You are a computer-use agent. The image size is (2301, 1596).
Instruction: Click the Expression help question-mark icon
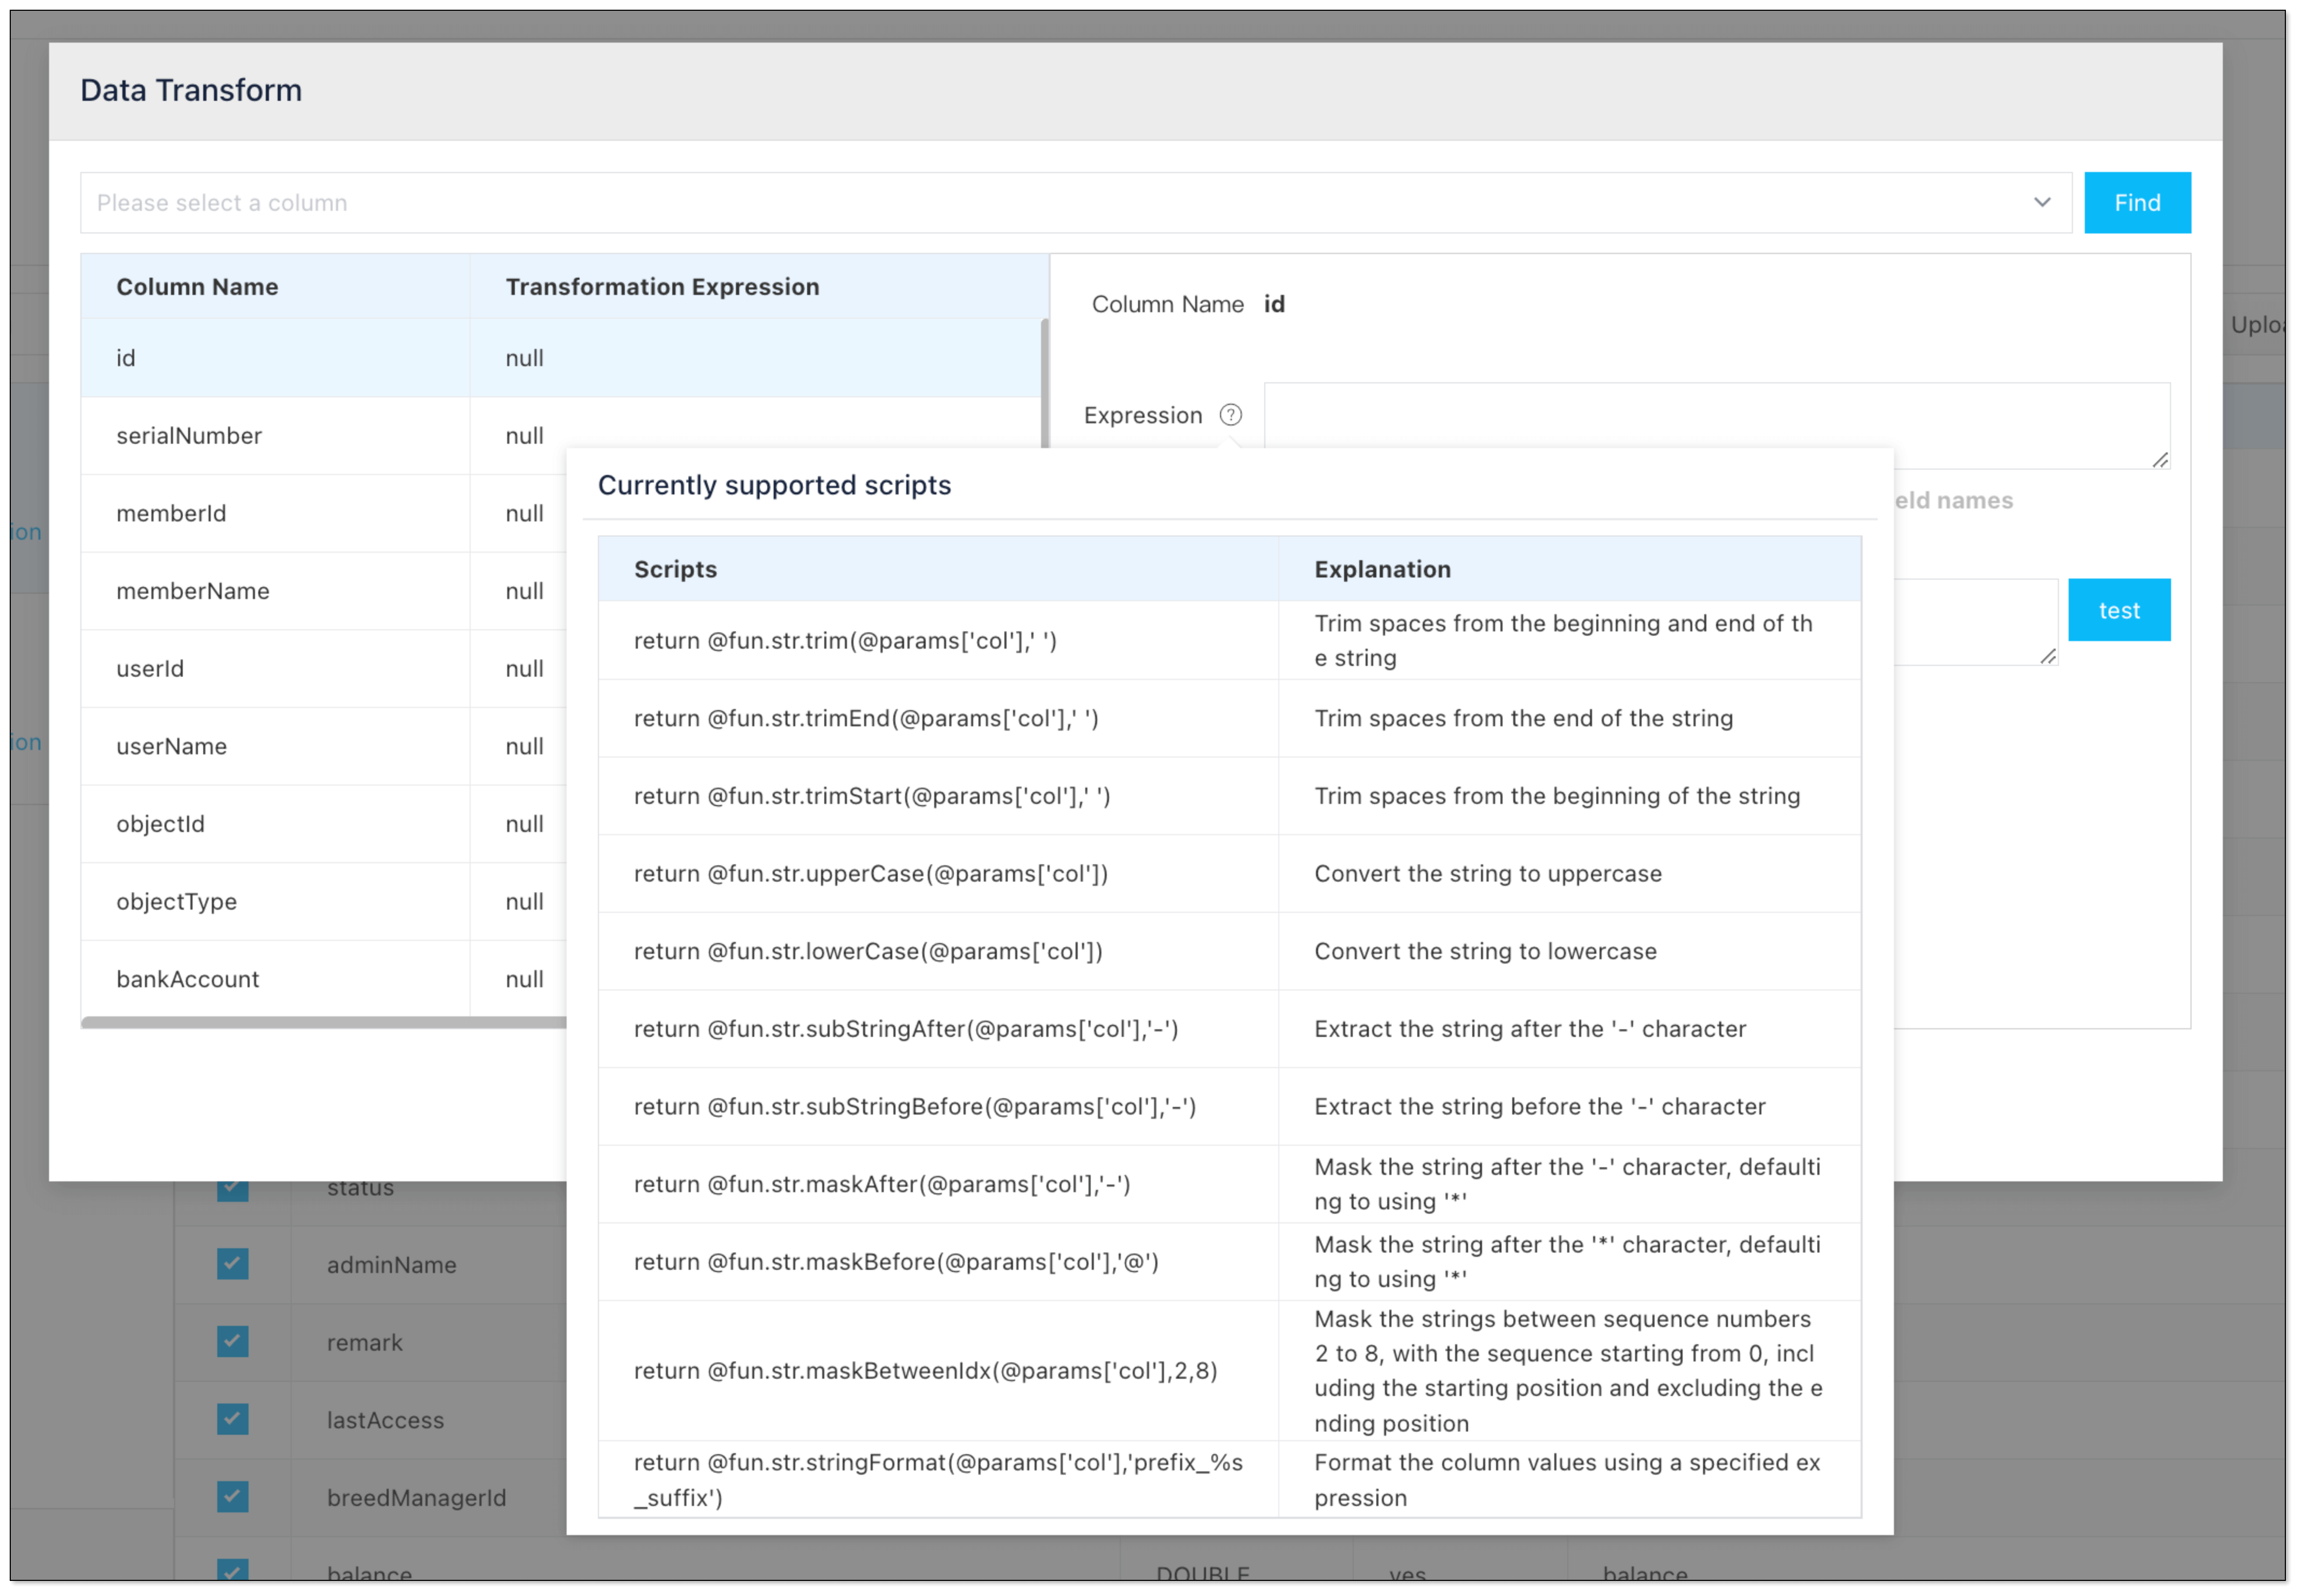pyautogui.click(x=1231, y=415)
